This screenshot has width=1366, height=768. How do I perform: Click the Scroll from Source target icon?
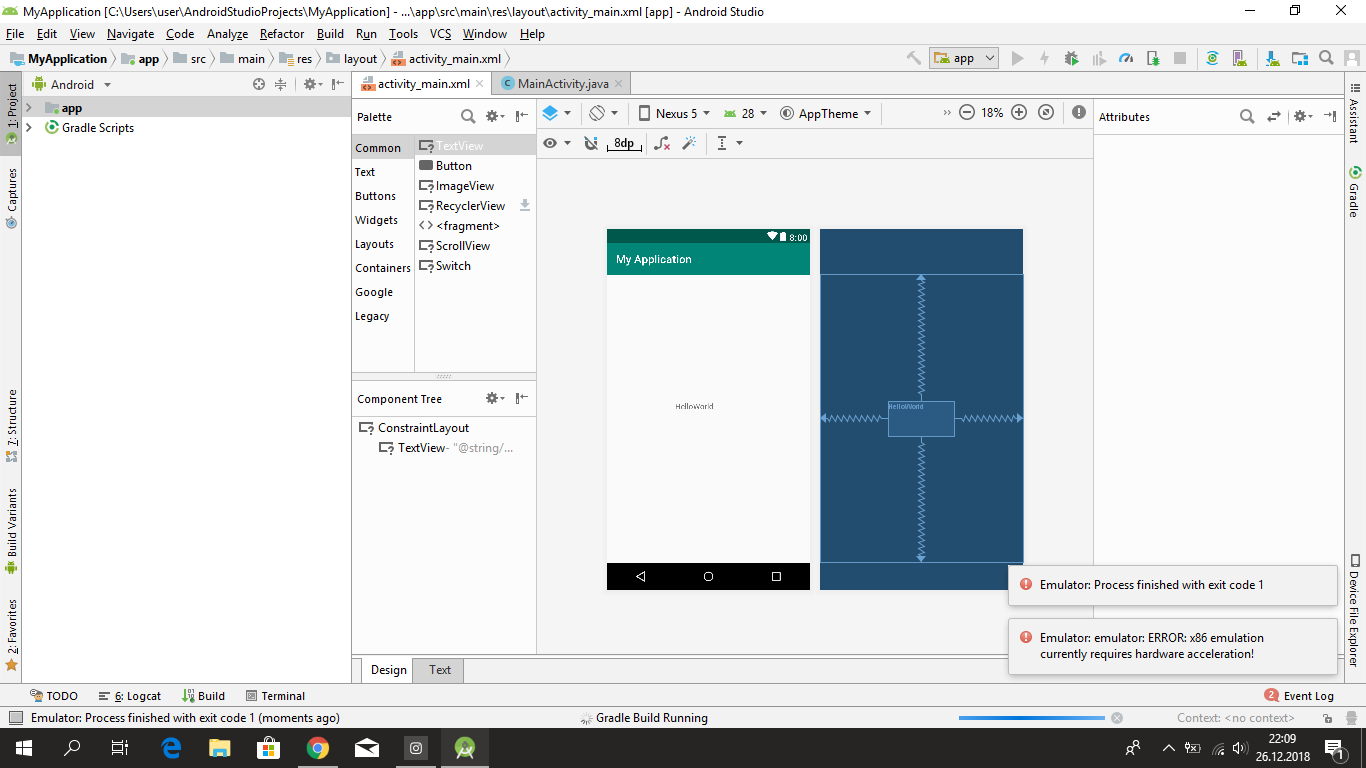pos(259,85)
